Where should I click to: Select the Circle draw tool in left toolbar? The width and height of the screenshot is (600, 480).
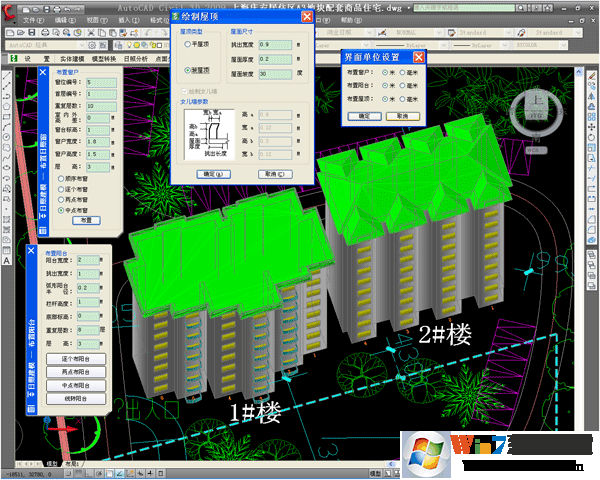[8, 138]
